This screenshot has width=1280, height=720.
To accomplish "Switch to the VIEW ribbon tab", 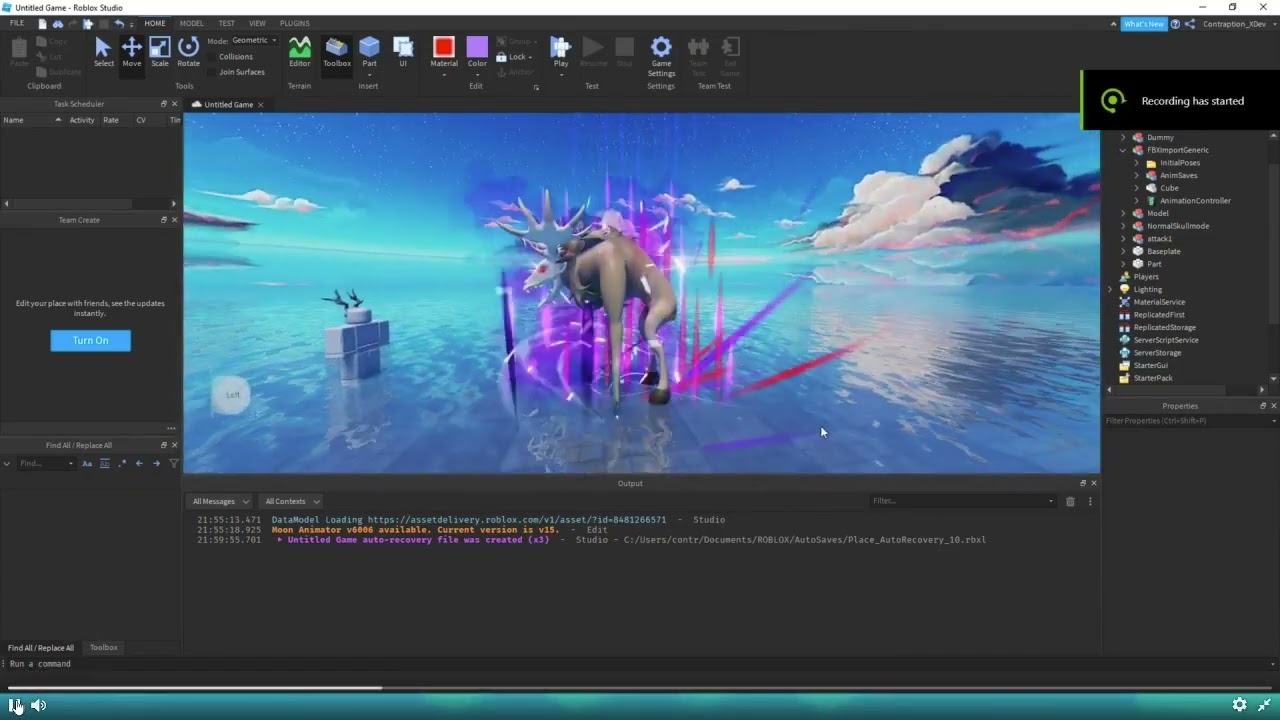I will (x=257, y=23).
